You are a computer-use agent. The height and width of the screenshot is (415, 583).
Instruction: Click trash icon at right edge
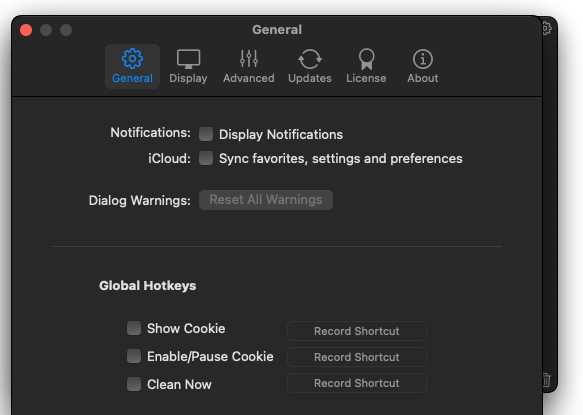click(547, 380)
